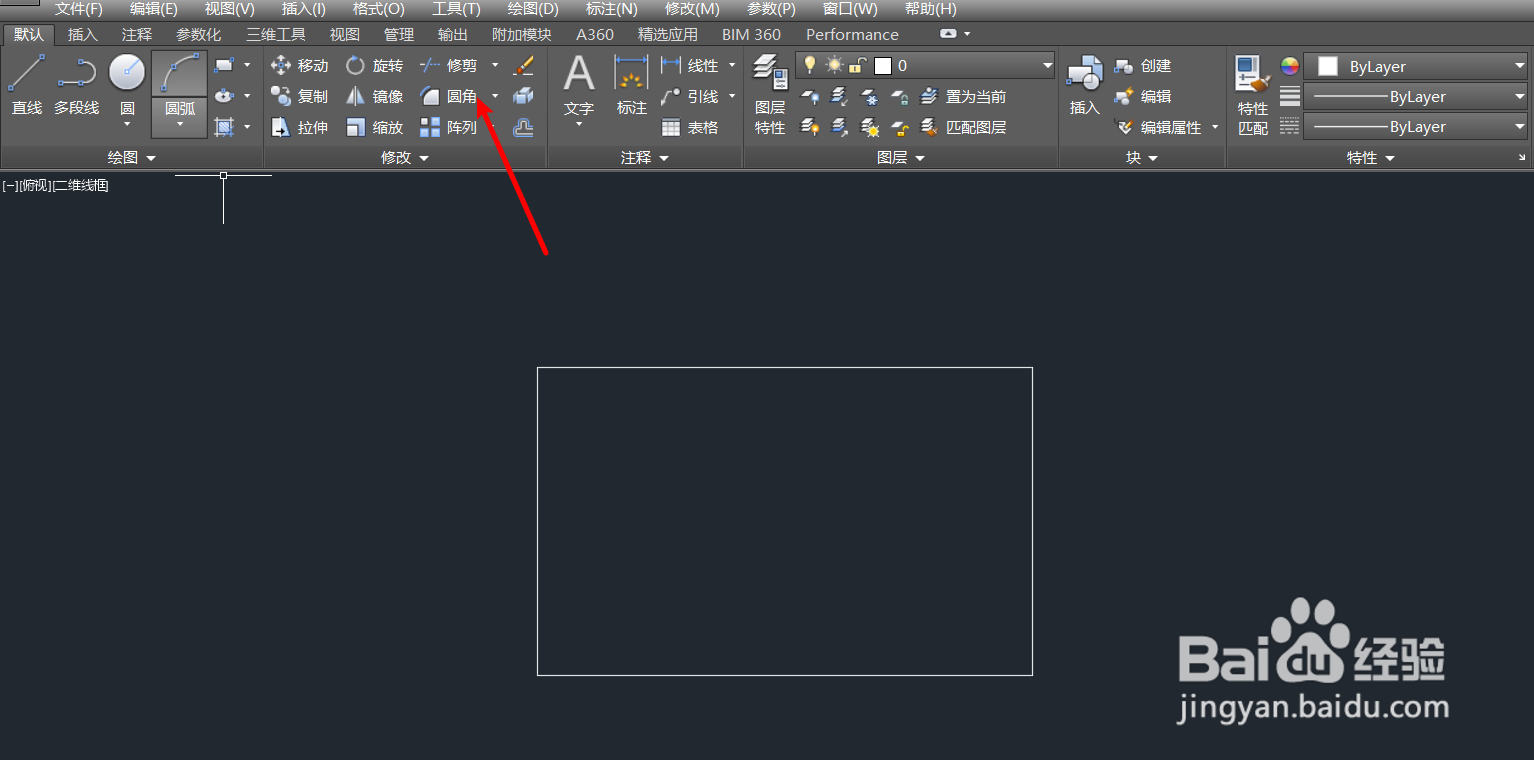
Task: Select the 线性 (Linear) dimension tool
Action: click(x=691, y=66)
